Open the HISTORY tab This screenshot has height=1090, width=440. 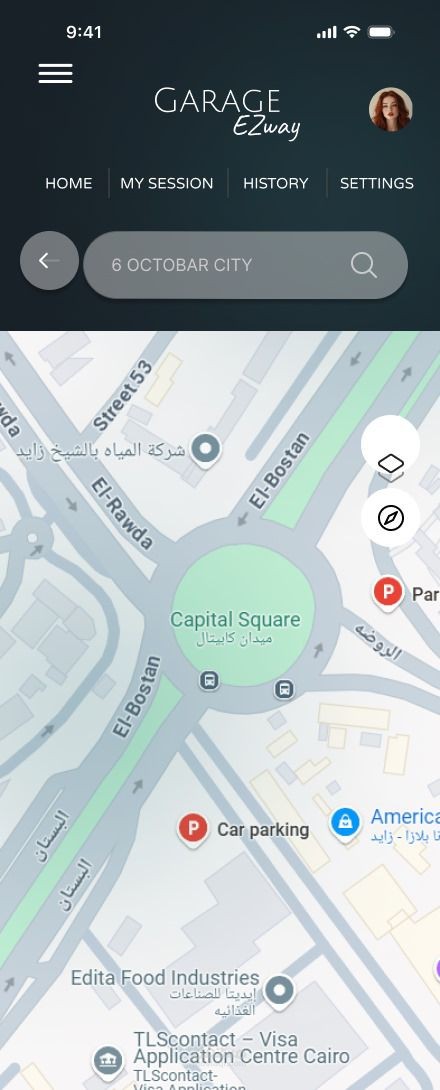click(275, 184)
